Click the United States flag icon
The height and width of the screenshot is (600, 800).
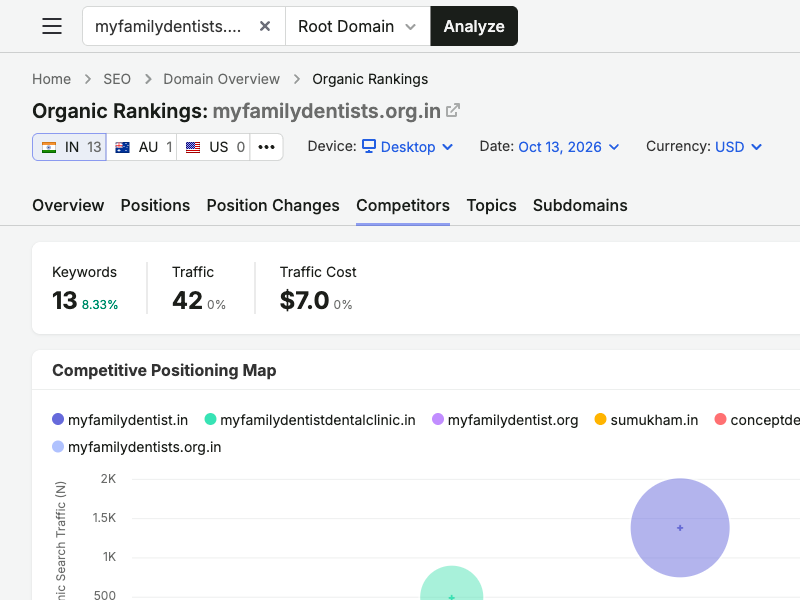[193, 147]
